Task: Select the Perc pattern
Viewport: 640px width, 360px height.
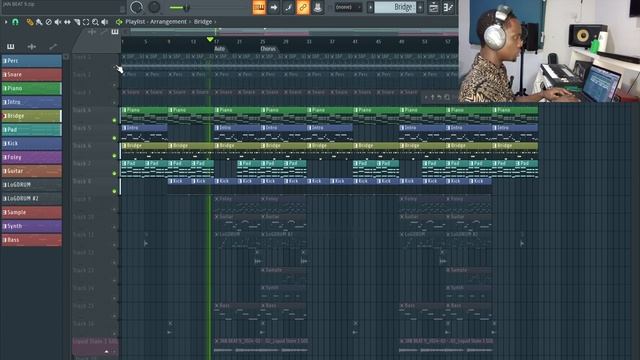Action: [x=31, y=61]
